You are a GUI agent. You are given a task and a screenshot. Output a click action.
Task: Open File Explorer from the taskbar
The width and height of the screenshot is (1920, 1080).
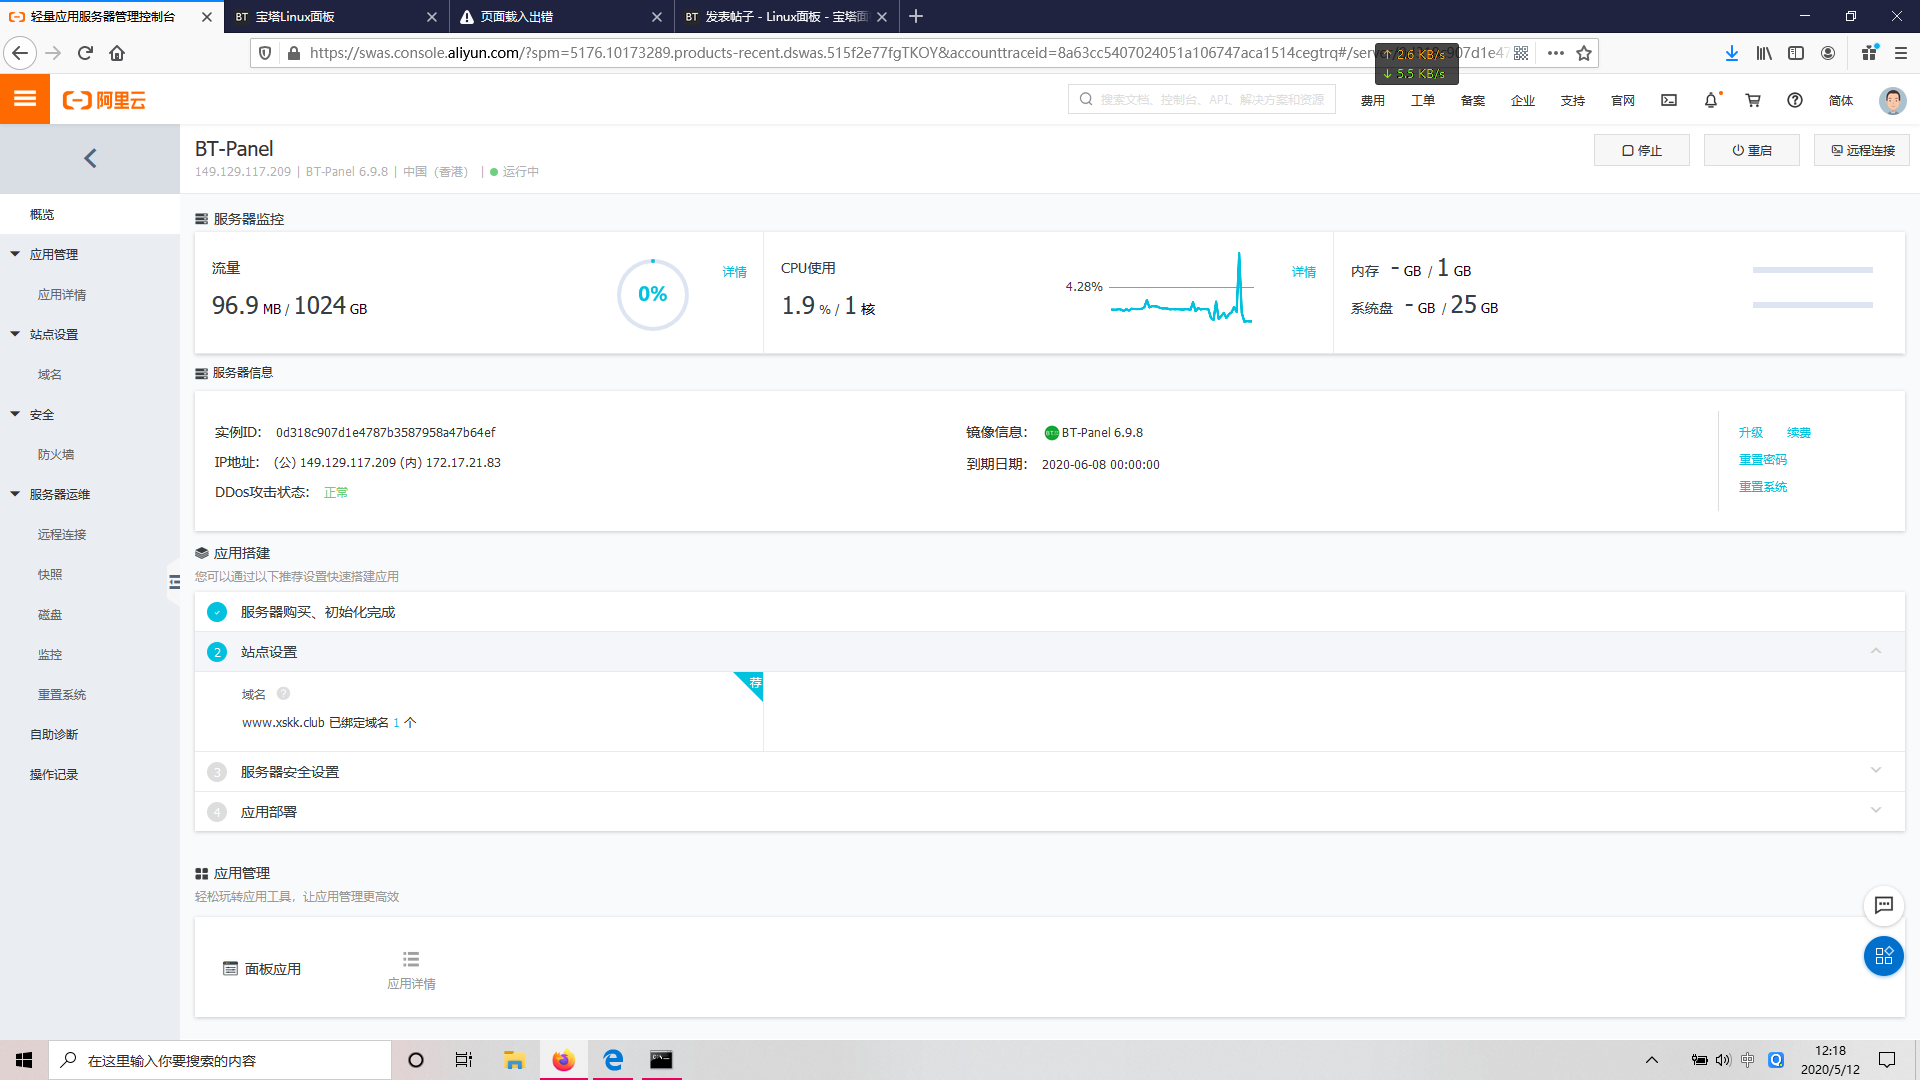click(x=515, y=1060)
